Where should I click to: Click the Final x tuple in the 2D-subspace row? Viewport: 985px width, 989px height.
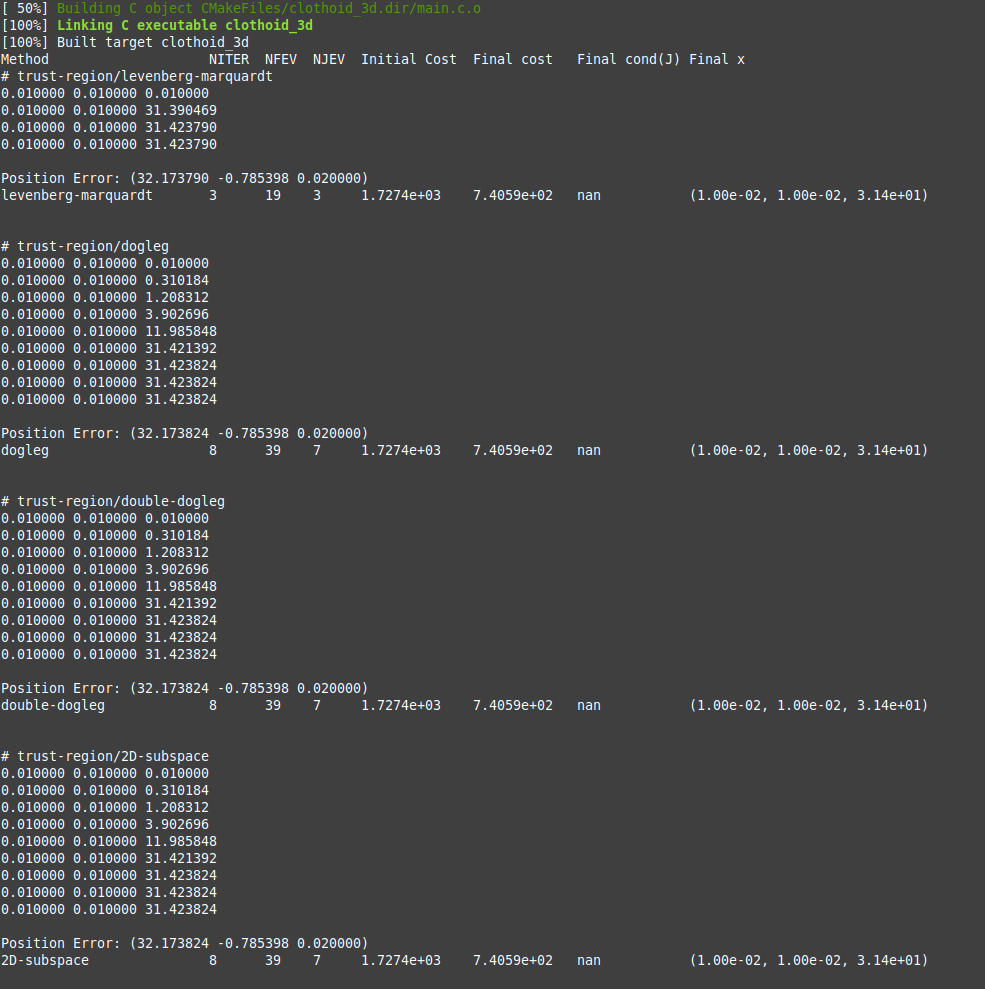[x=809, y=960]
